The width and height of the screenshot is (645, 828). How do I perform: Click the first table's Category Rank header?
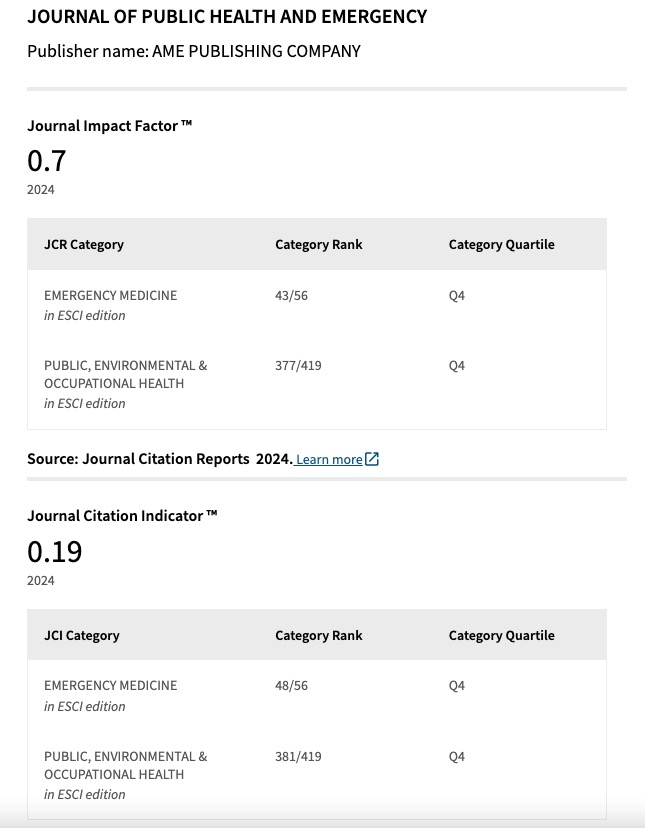319,244
